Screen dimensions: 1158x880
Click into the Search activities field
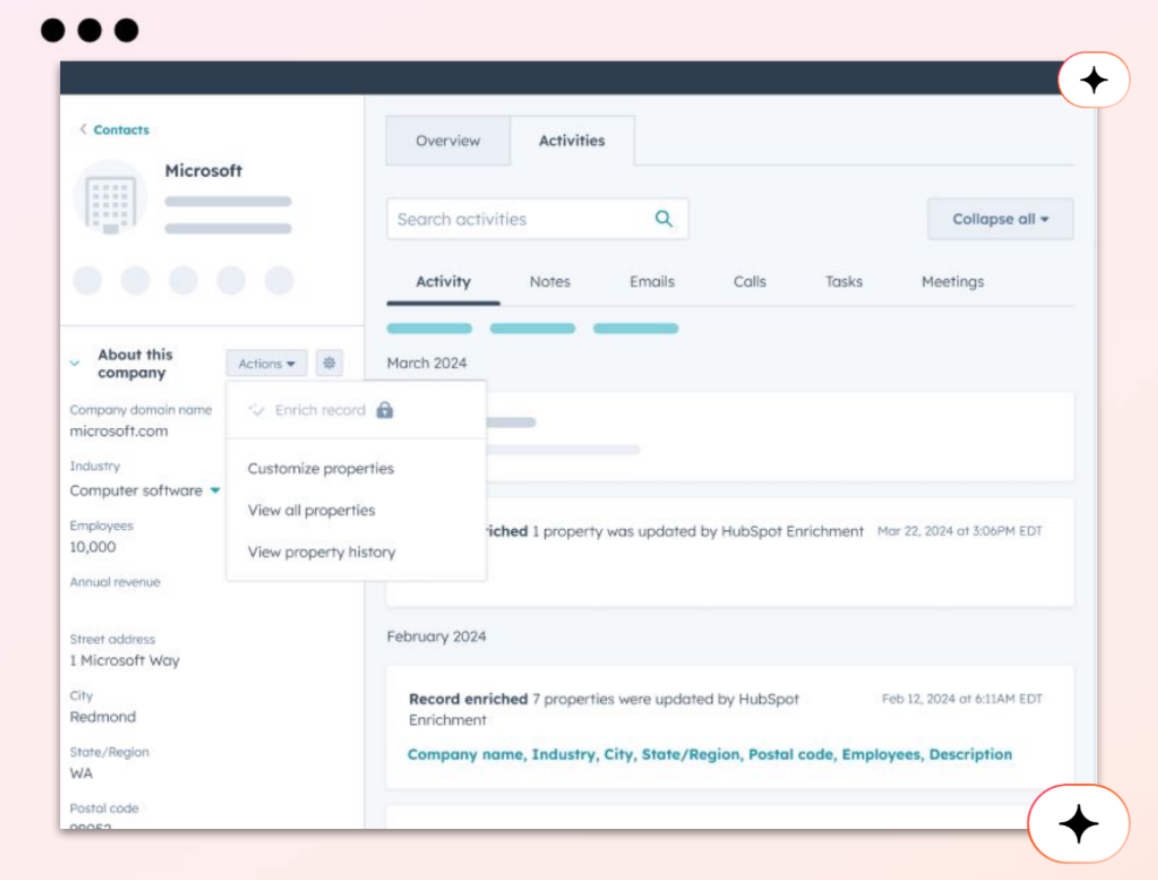coord(515,219)
